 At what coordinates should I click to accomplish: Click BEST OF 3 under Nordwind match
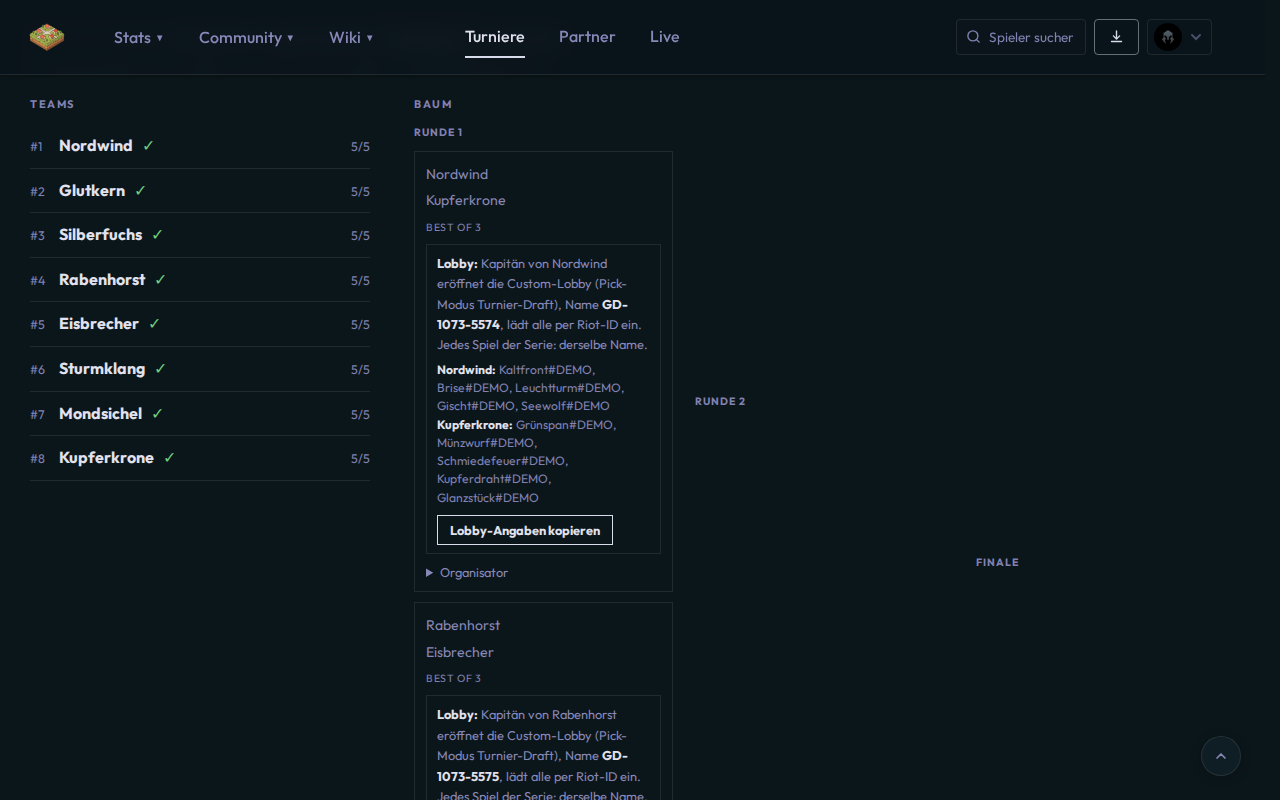453,227
